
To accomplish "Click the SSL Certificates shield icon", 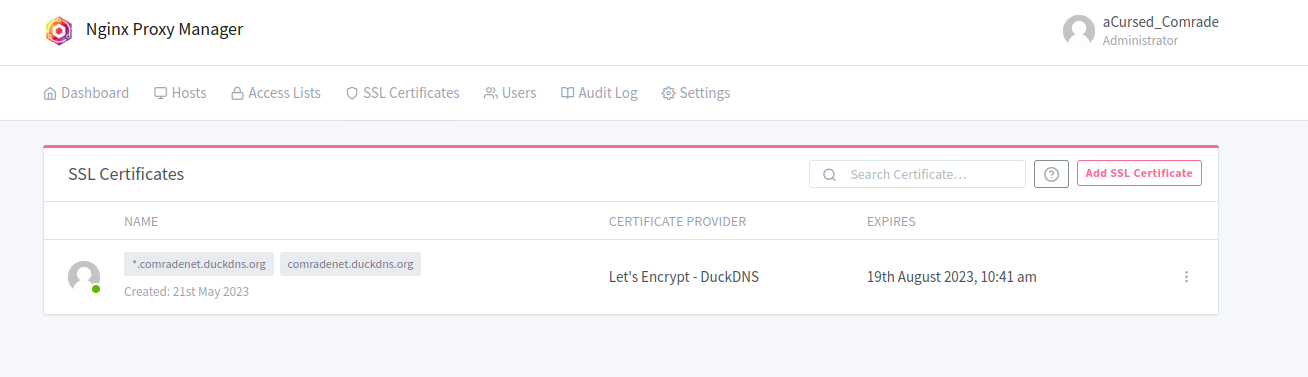I will pos(352,93).
